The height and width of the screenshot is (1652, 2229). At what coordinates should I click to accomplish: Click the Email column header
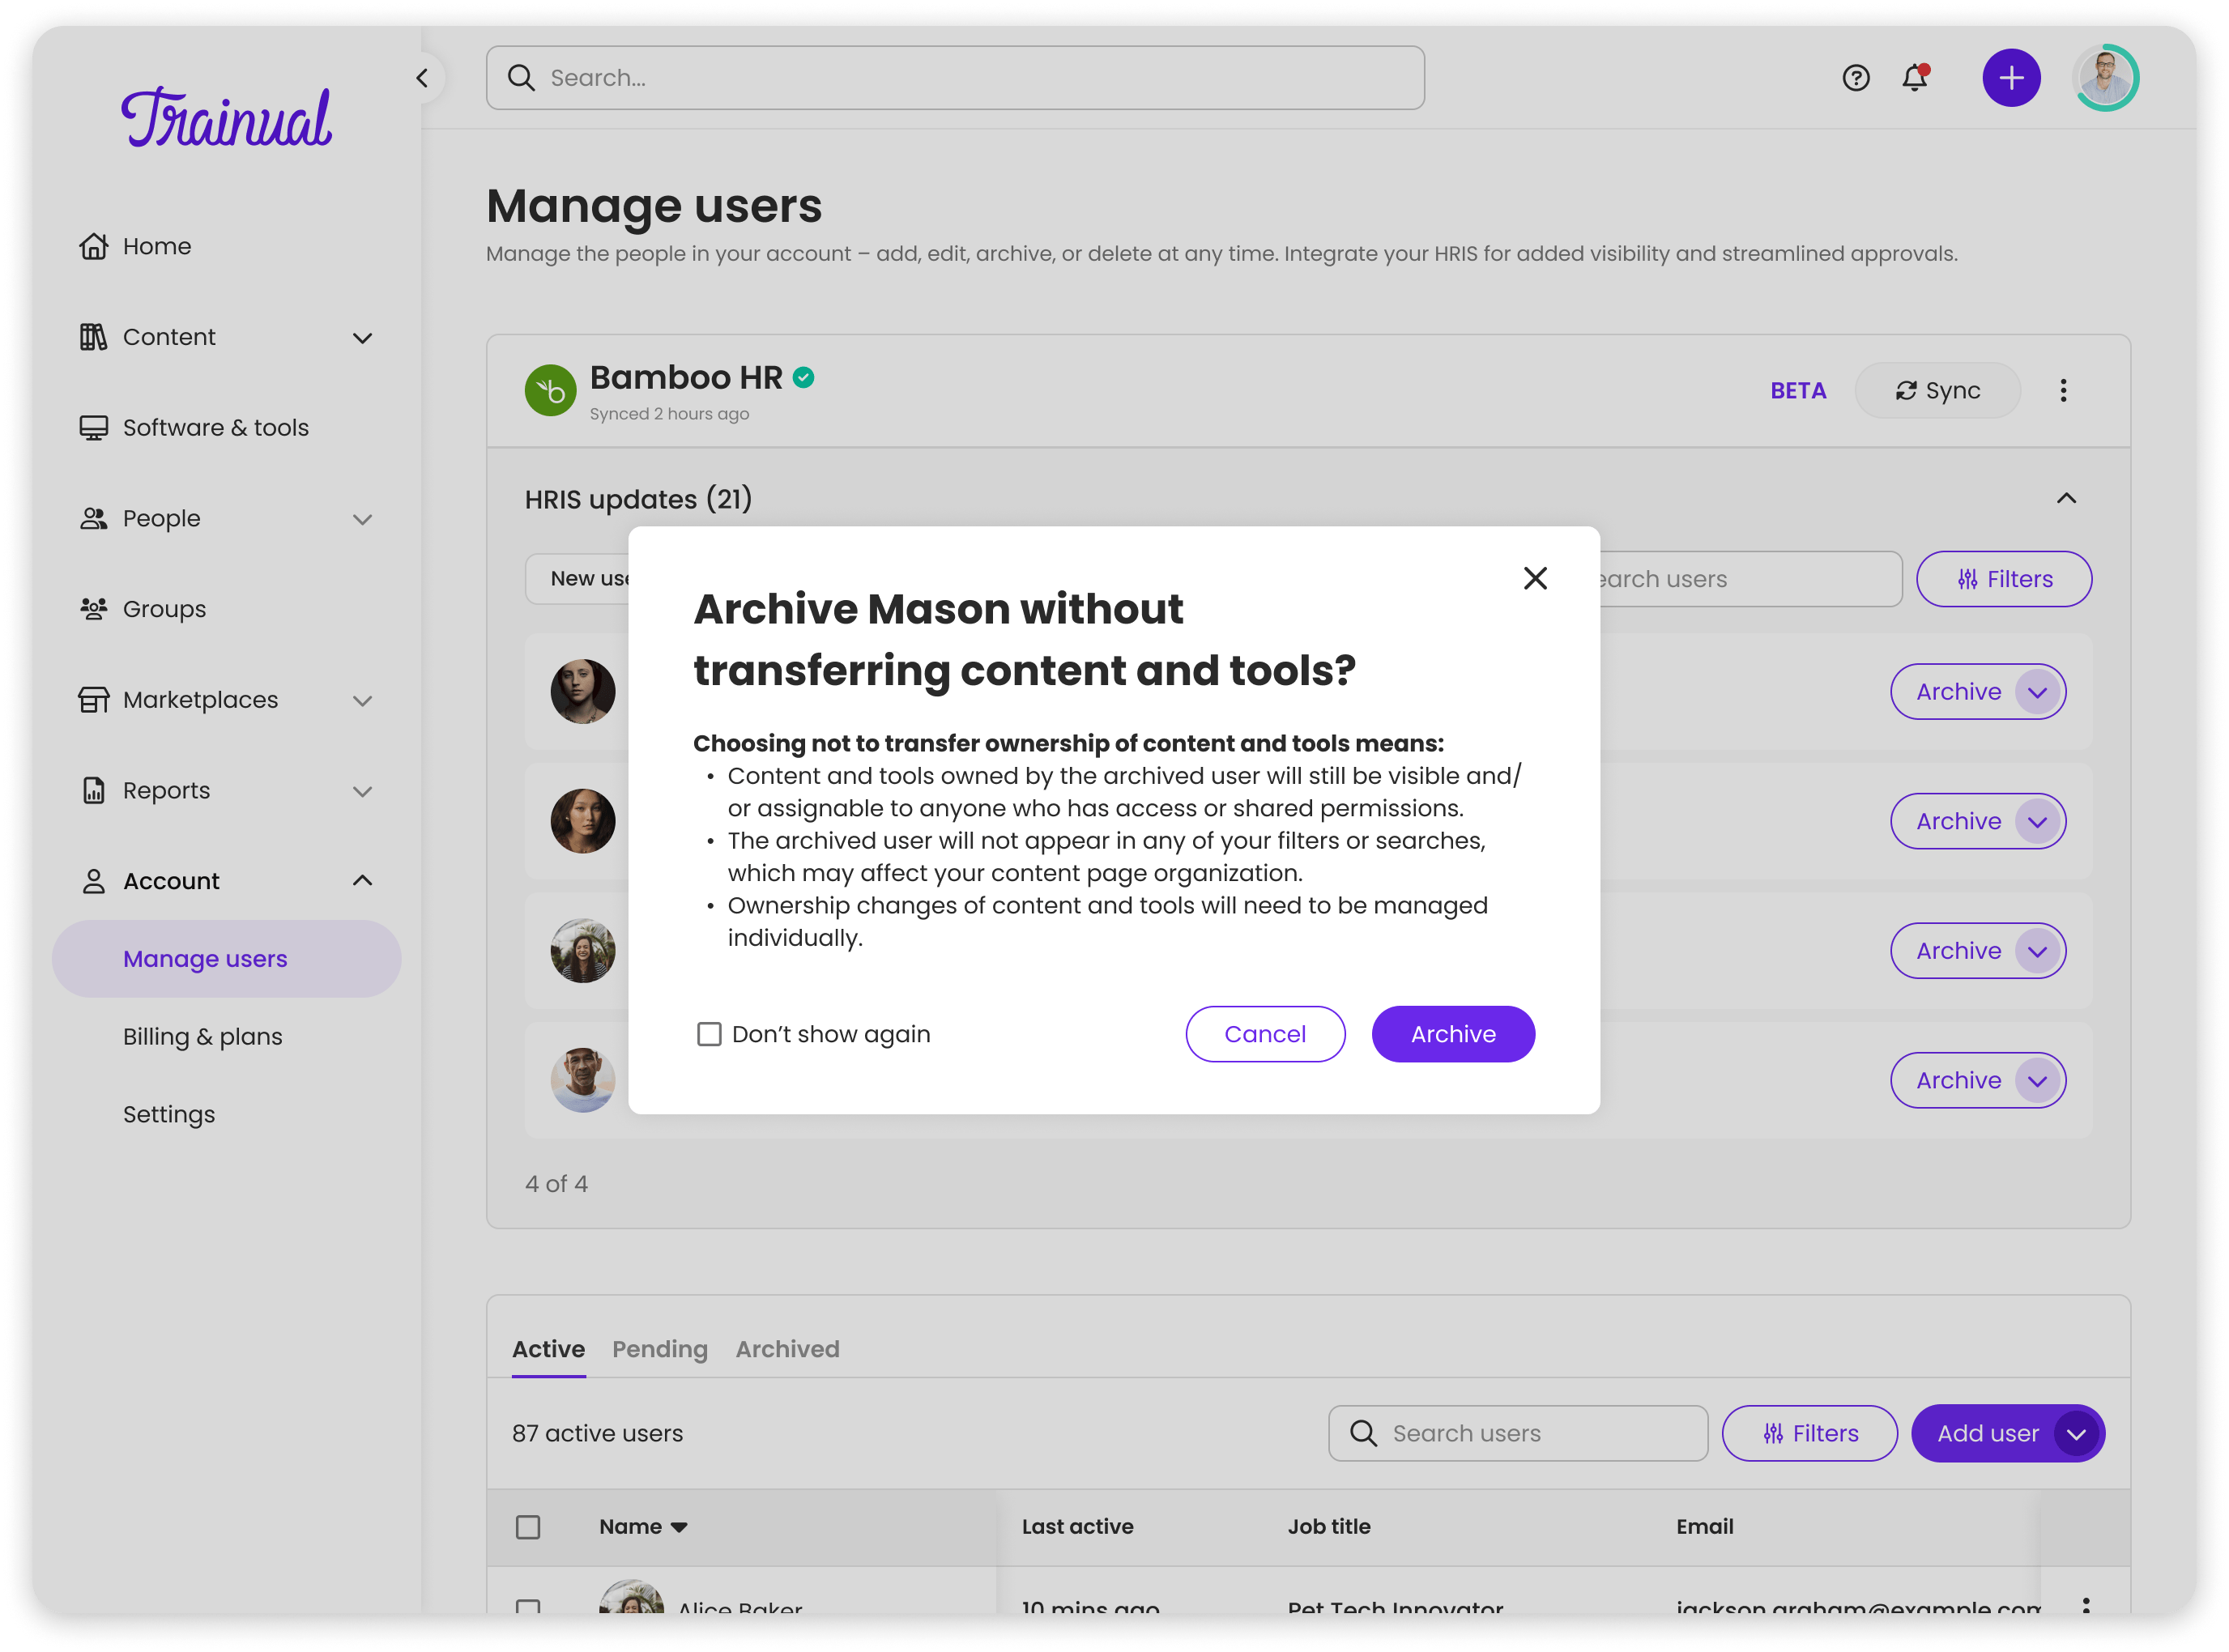pyautogui.click(x=1704, y=1526)
